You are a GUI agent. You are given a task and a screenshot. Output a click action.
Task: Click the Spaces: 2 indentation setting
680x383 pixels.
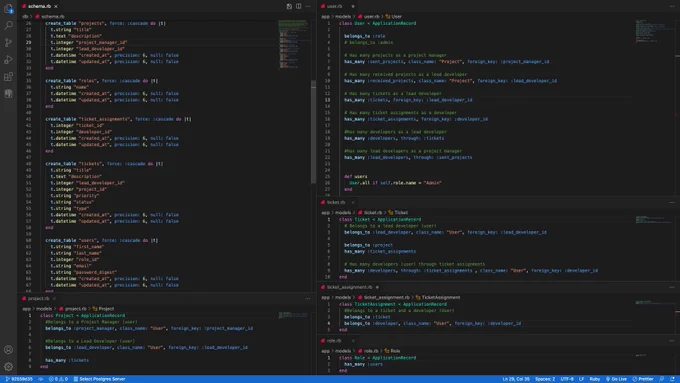click(x=545, y=379)
